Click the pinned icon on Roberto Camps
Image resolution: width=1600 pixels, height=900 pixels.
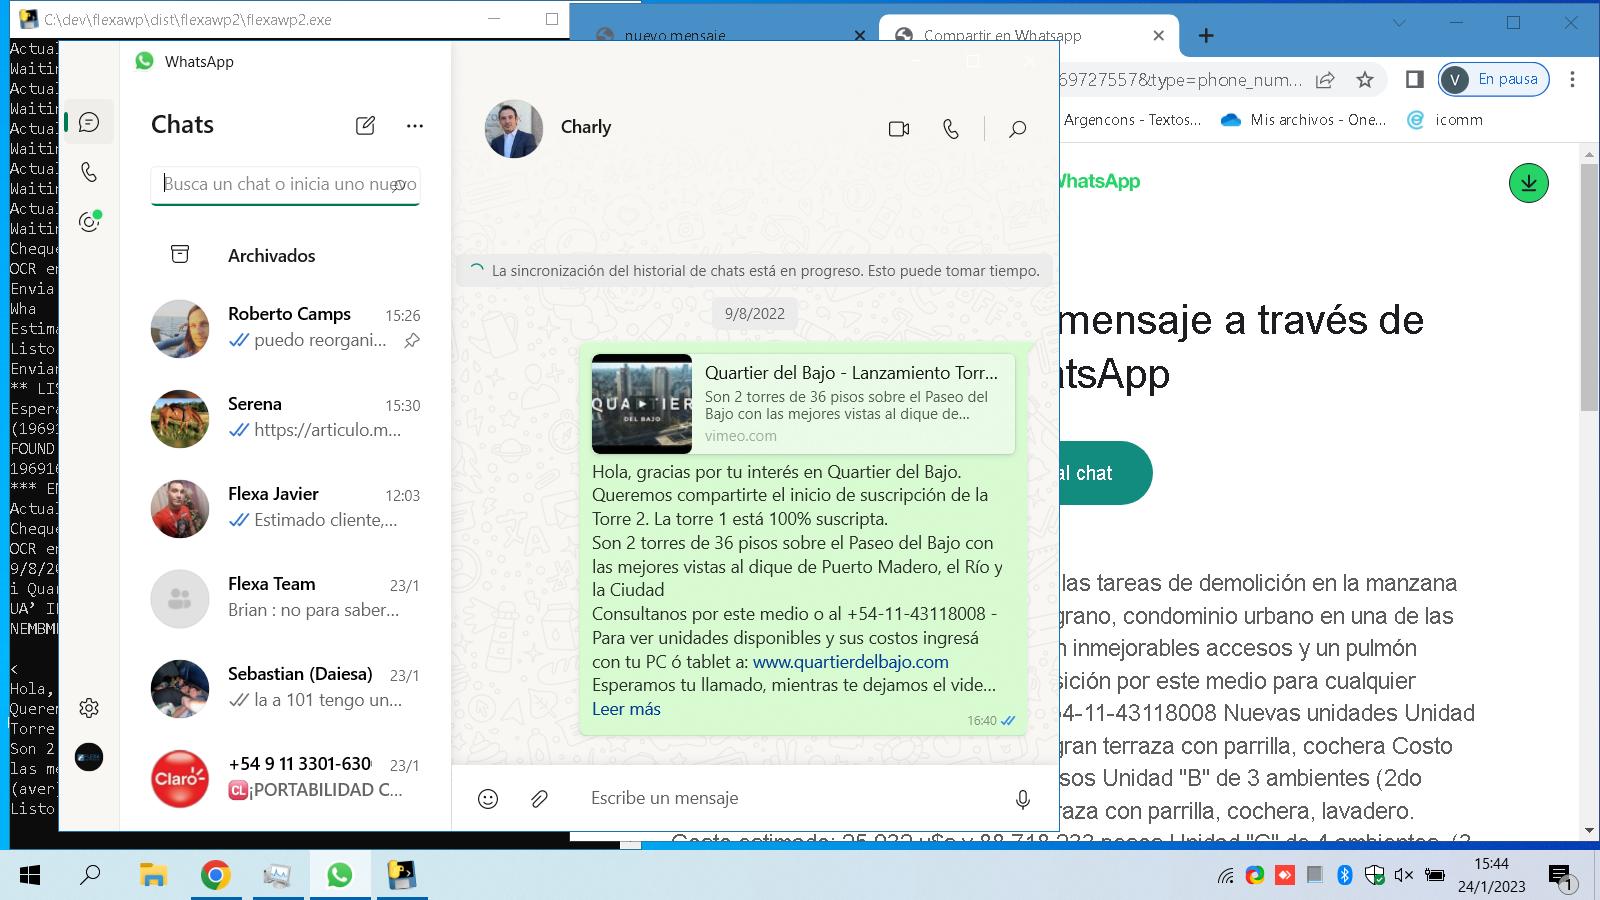(412, 341)
